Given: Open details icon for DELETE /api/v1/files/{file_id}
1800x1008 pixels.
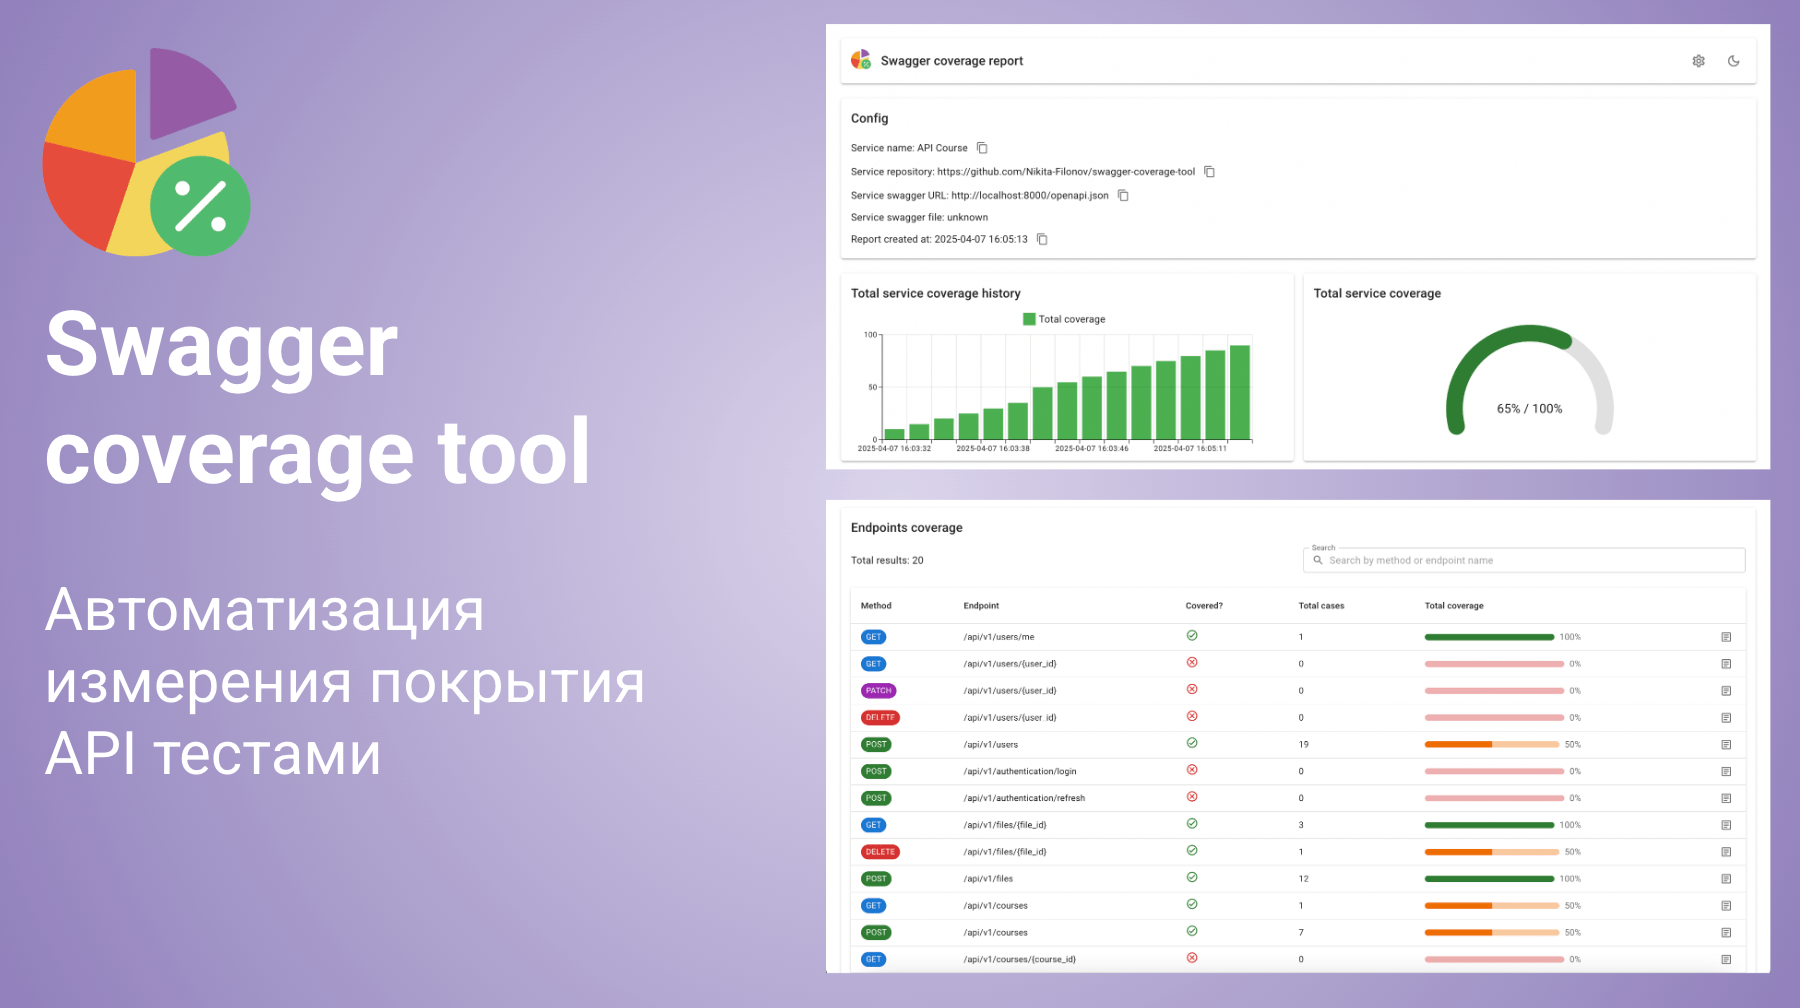Looking at the screenshot, I should click(x=1726, y=852).
